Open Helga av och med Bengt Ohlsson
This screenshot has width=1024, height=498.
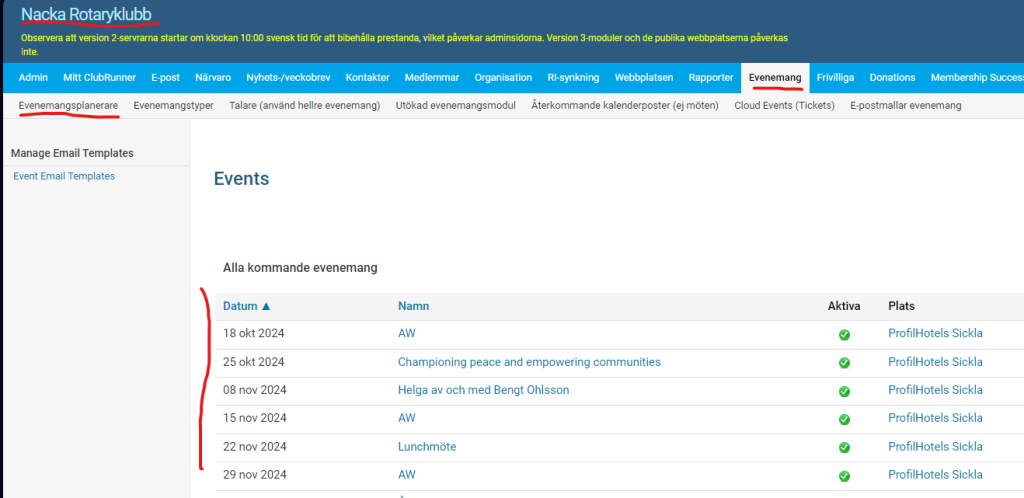(x=483, y=390)
